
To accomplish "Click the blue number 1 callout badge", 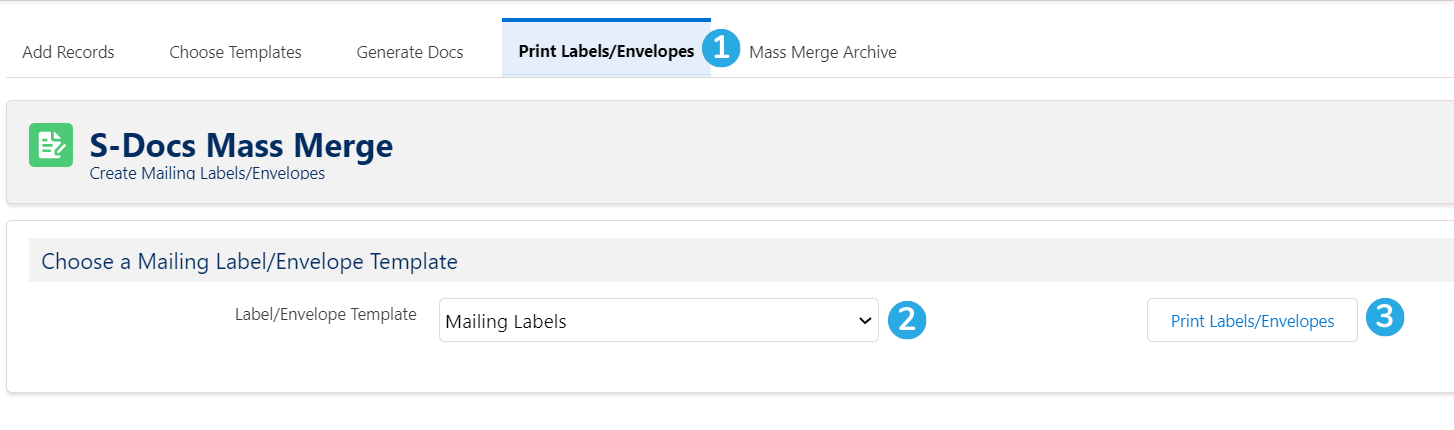I will pos(721,49).
